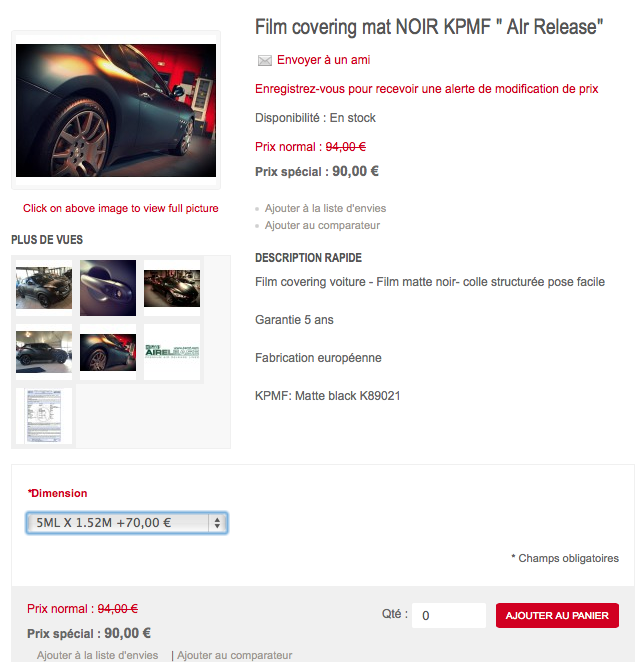Click the Qté quantity input field

pos(448,616)
